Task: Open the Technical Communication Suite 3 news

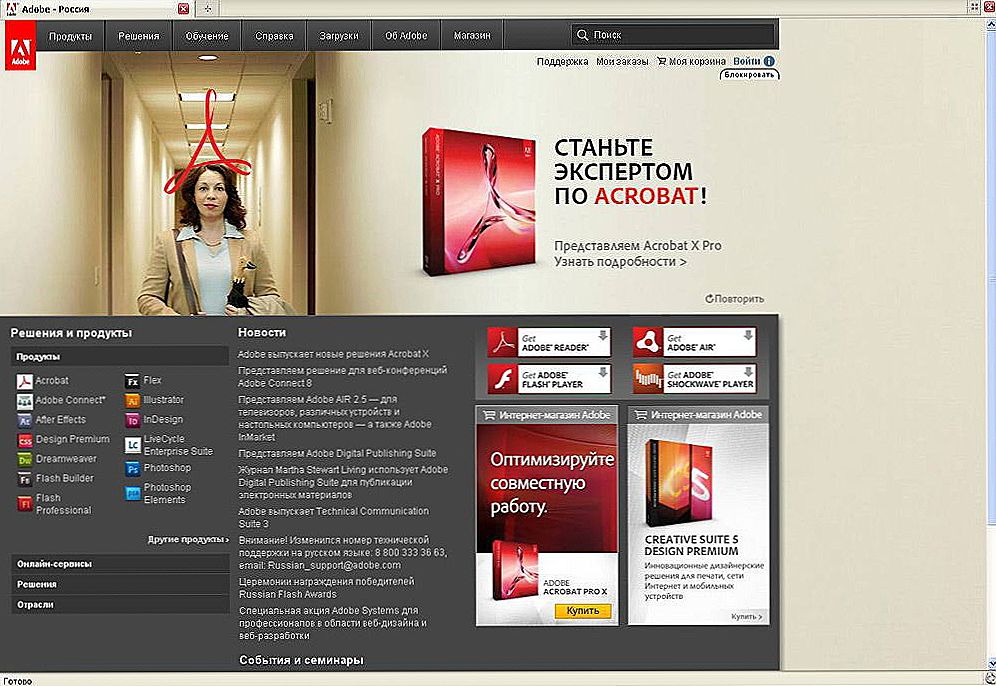Action: tap(333, 517)
